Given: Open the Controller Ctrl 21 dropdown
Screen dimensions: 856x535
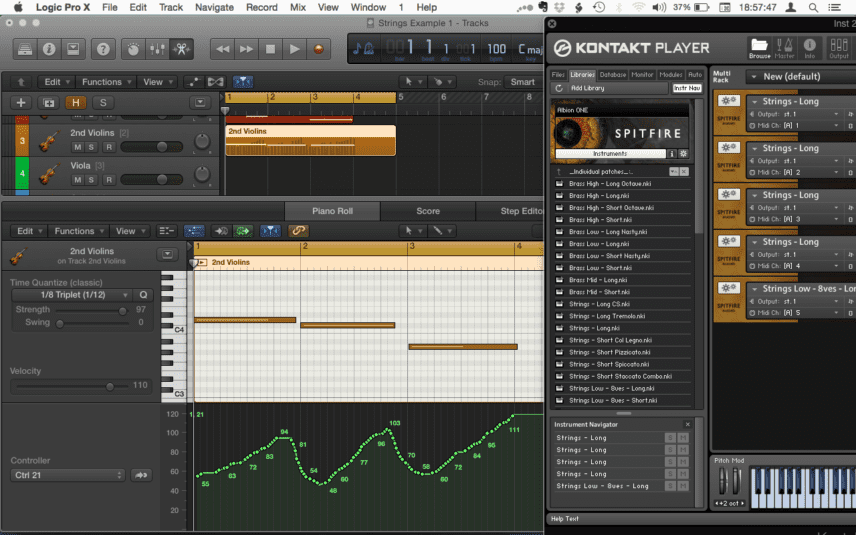Looking at the screenshot, I should [68, 475].
